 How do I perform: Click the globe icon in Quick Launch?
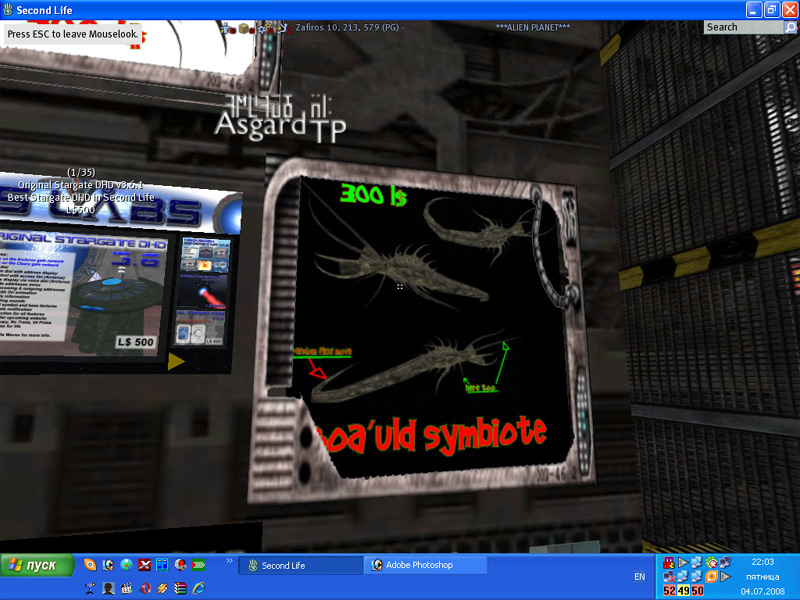click(126, 565)
